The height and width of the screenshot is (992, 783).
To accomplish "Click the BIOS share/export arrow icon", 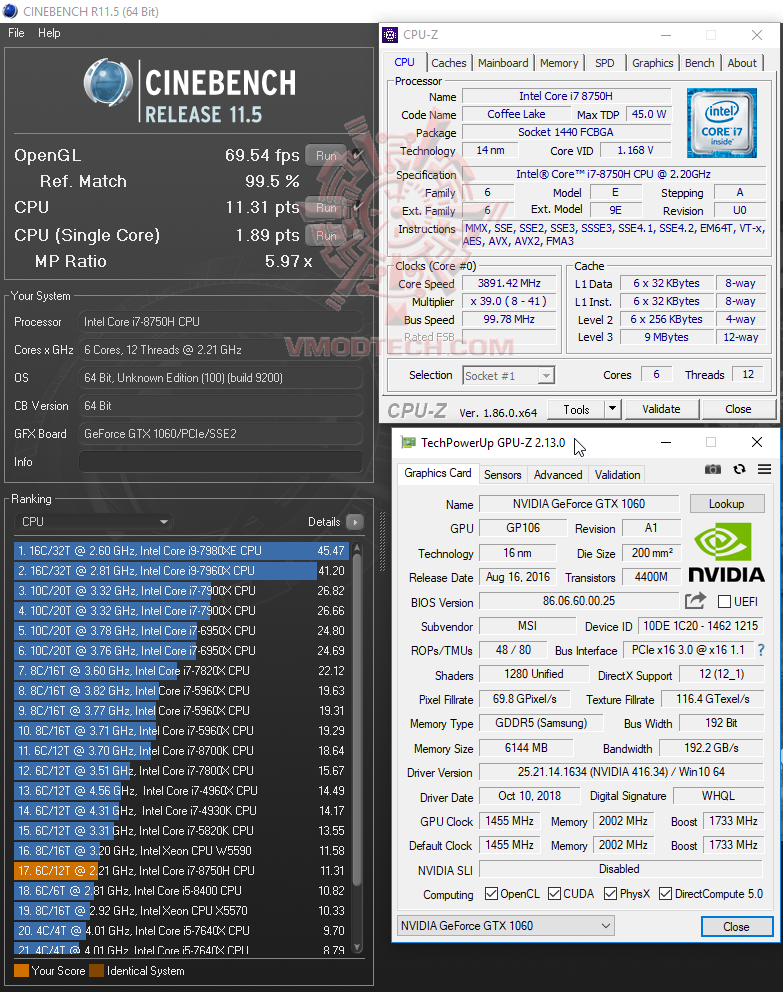I will pos(696,600).
